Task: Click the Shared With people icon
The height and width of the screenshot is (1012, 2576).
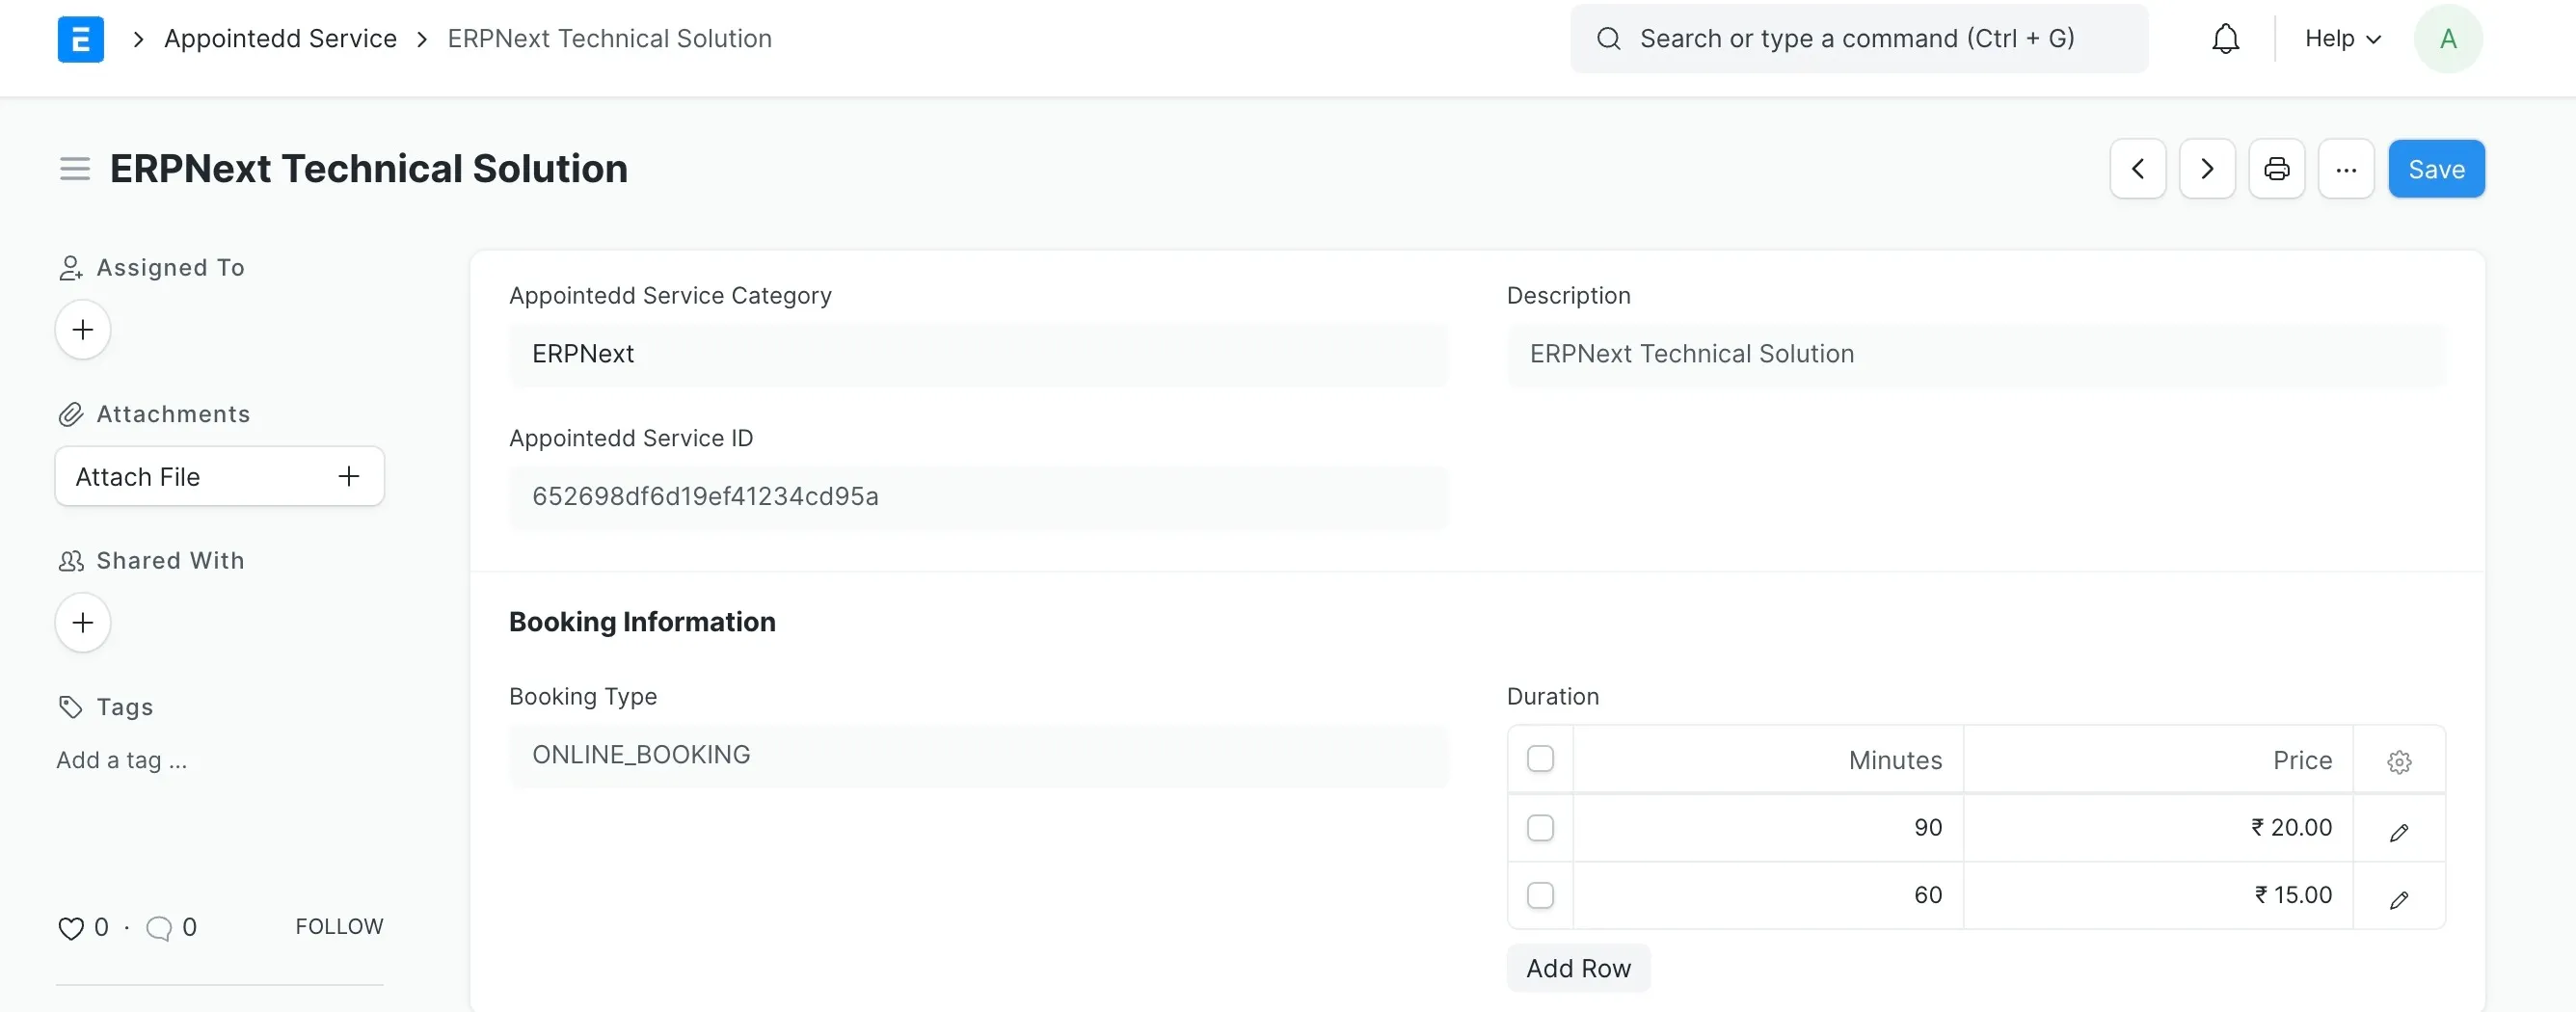Action: click(x=70, y=561)
